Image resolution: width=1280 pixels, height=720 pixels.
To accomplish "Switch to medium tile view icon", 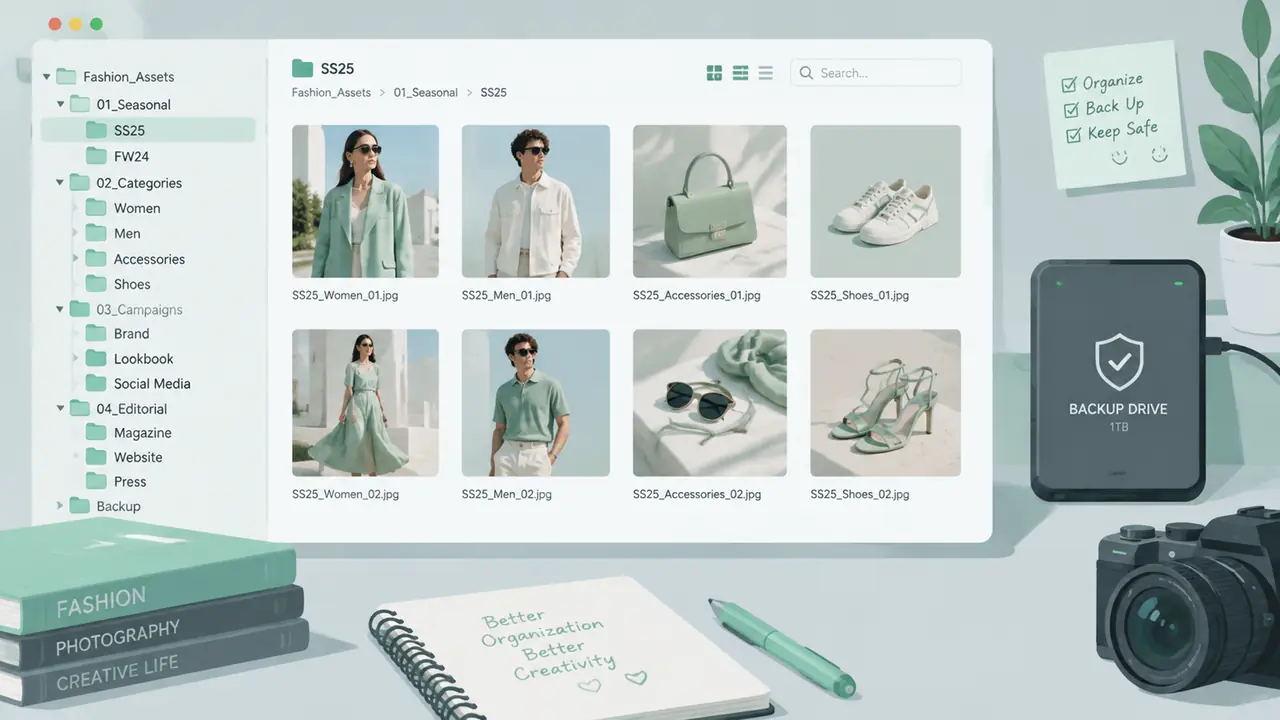I will click(741, 73).
